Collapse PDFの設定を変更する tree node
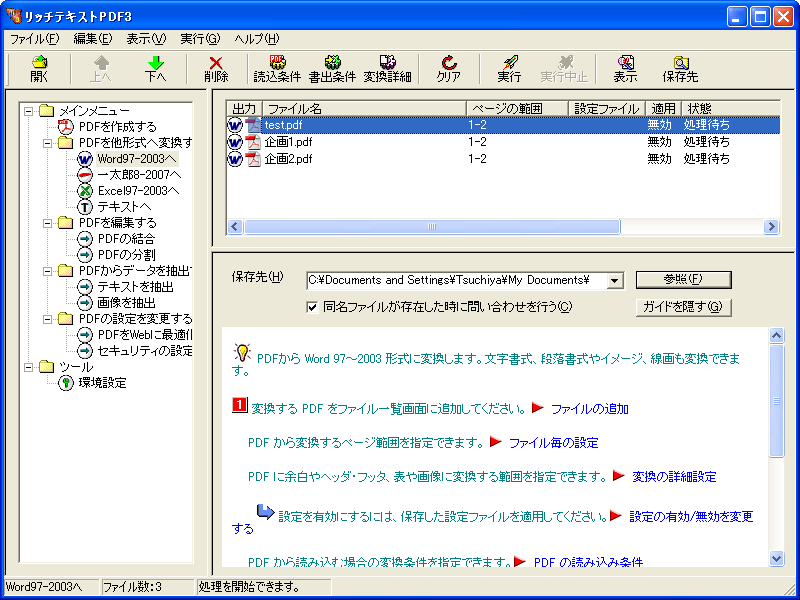Viewport: 800px width, 600px height. click(47, 319)
